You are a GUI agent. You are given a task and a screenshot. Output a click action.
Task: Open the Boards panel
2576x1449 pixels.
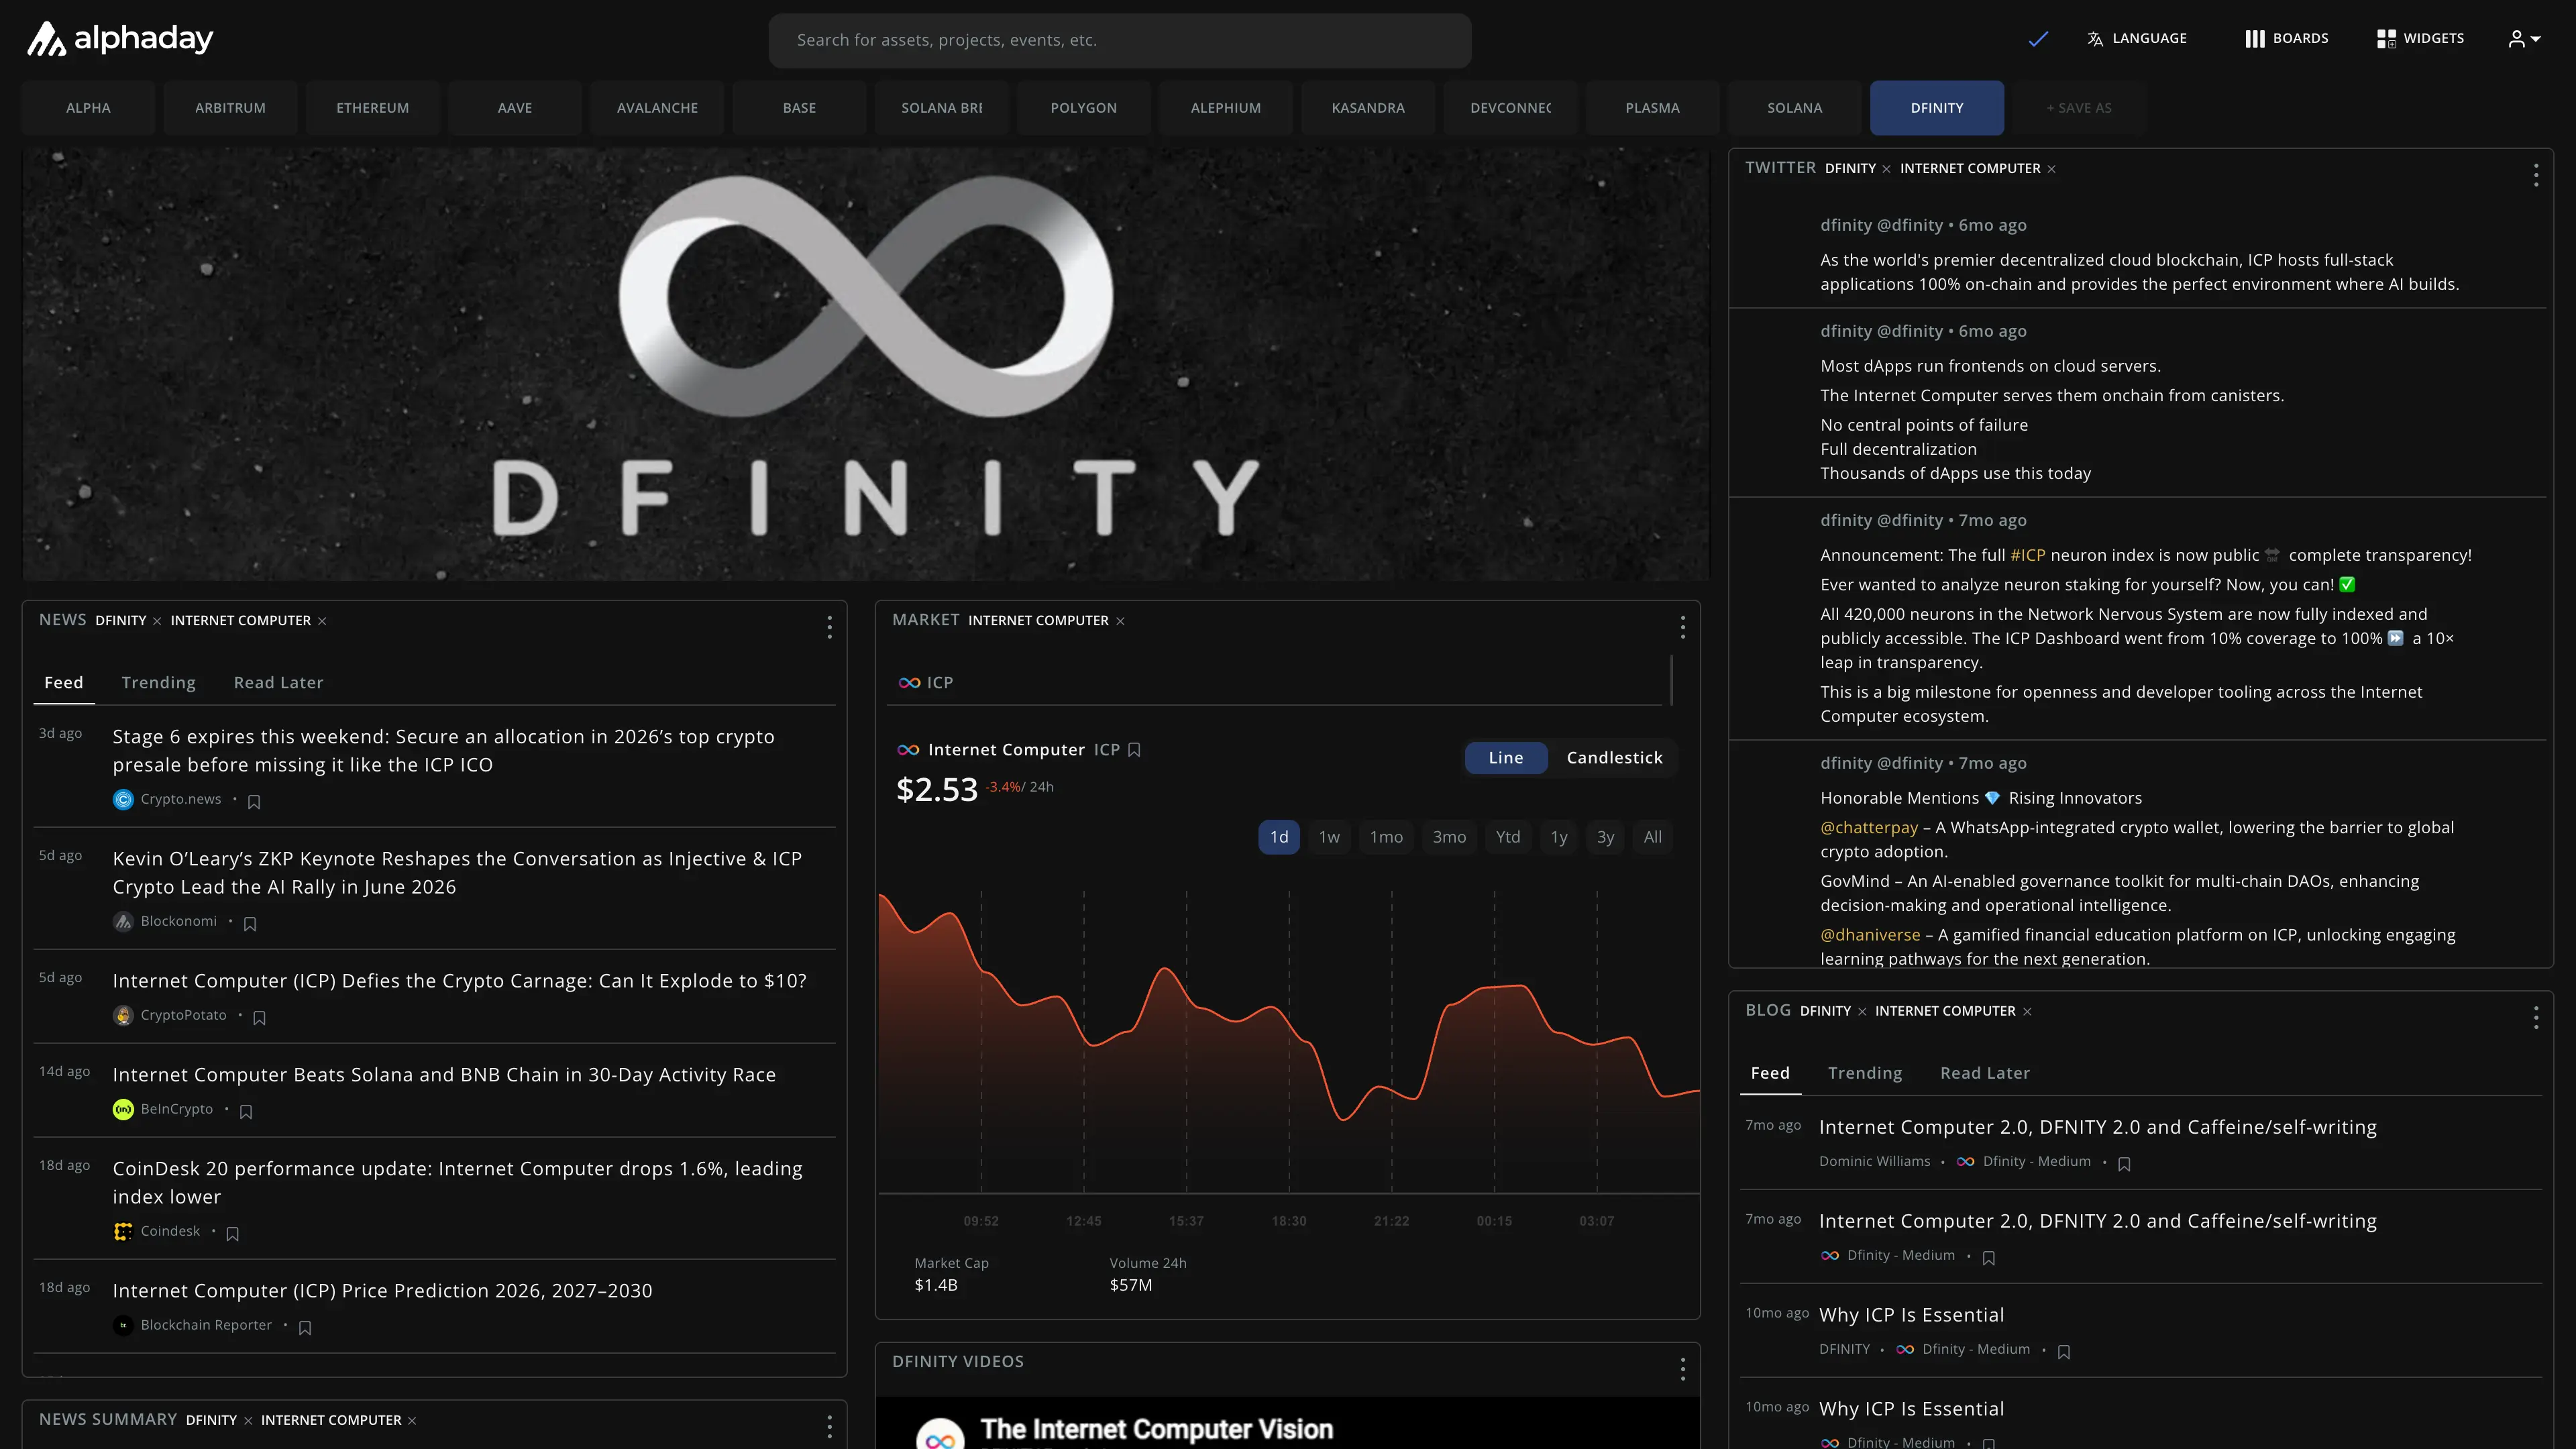(2286, 39)
